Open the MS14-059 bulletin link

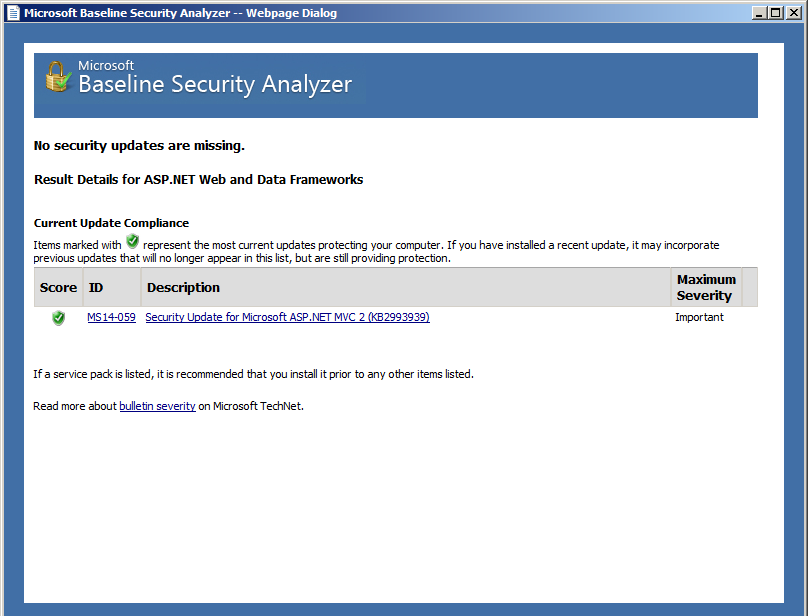(111, 317)
